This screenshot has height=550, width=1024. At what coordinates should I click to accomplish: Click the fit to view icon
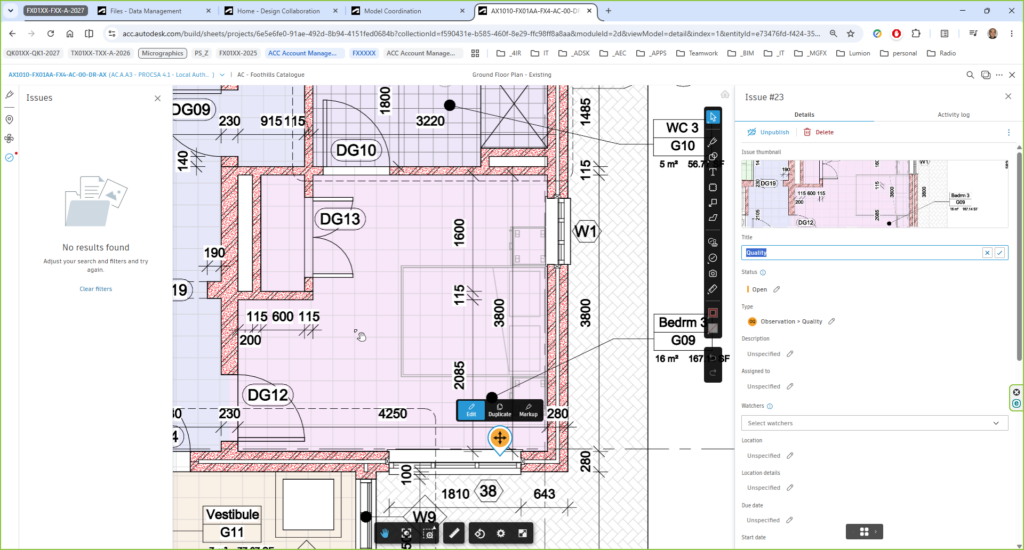[x=406, y=533]
